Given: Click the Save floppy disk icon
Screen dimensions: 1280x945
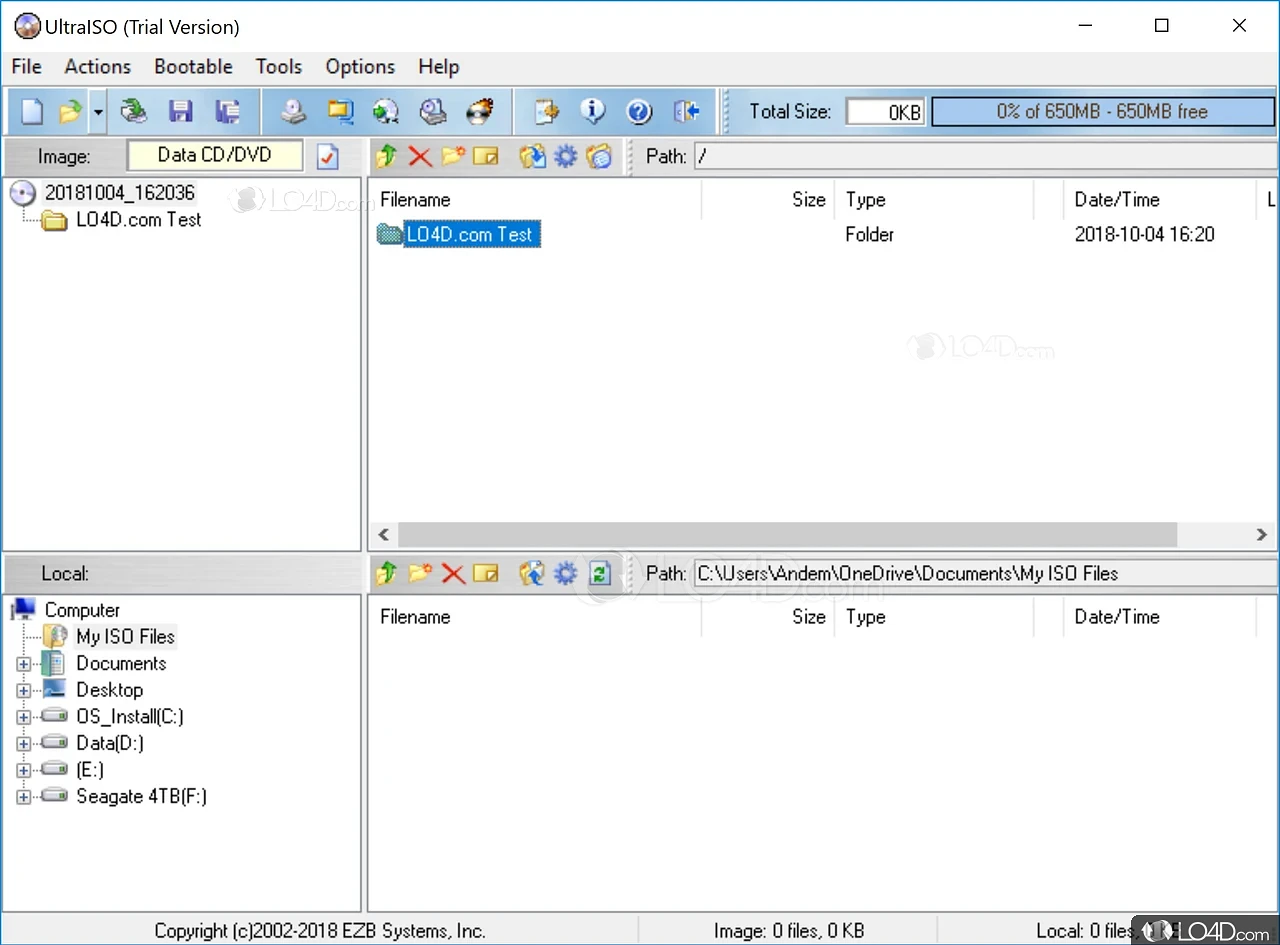Looking at the screenshot, I should point(180,111).
